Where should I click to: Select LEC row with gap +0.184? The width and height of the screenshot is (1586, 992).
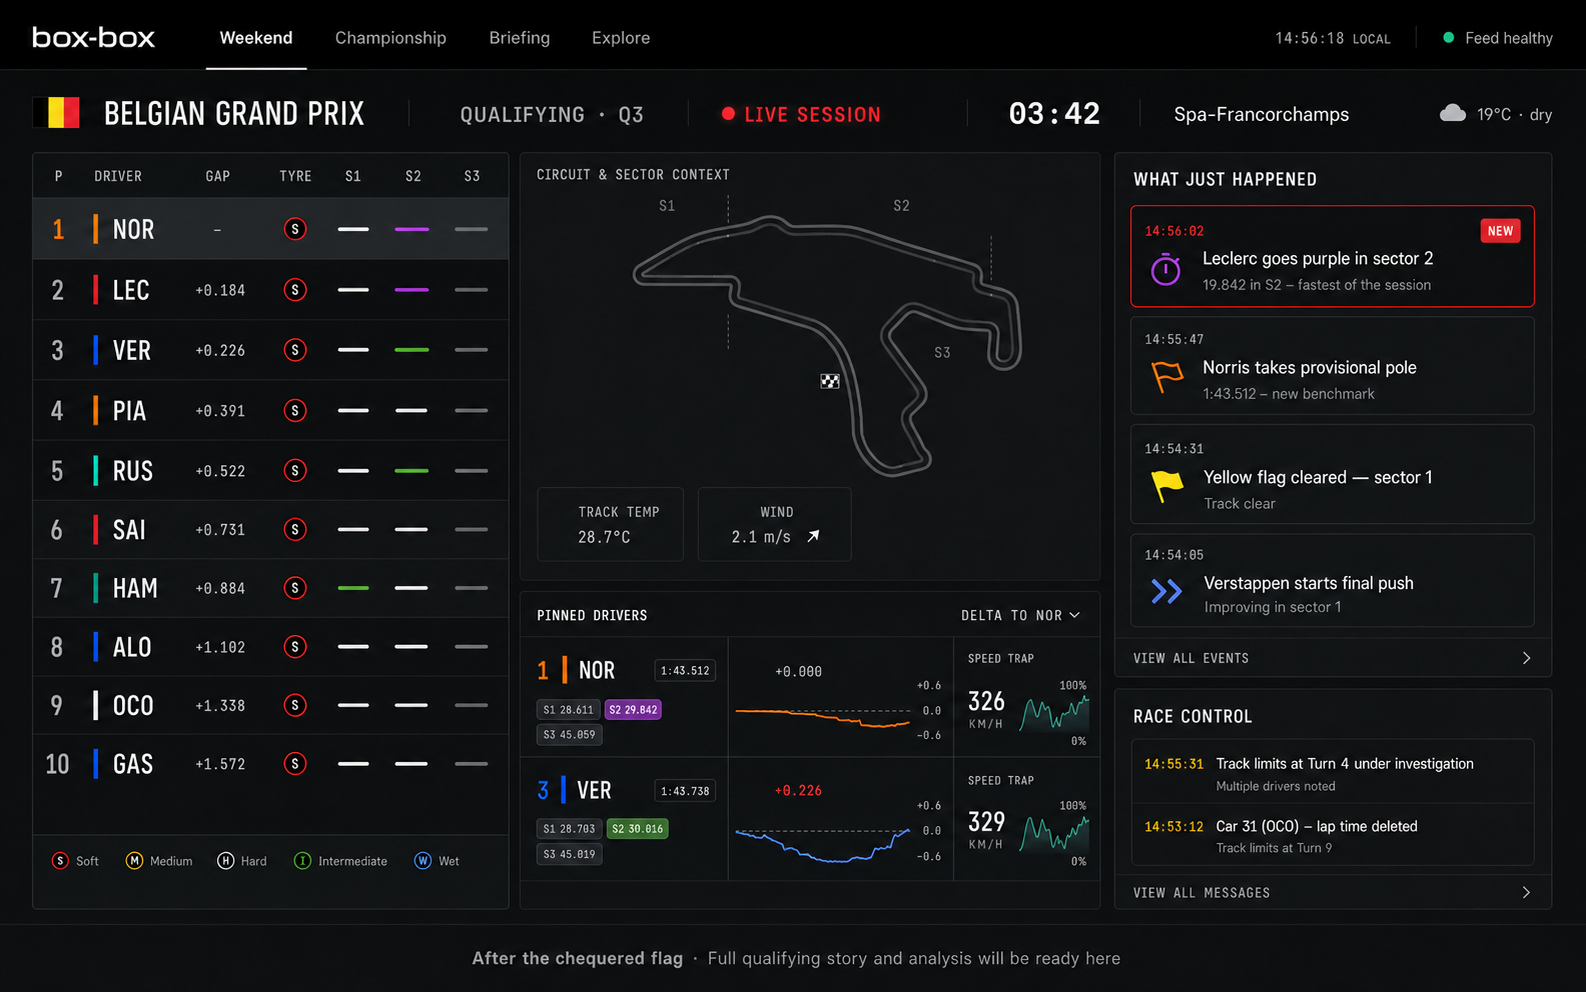pos(270,290)
